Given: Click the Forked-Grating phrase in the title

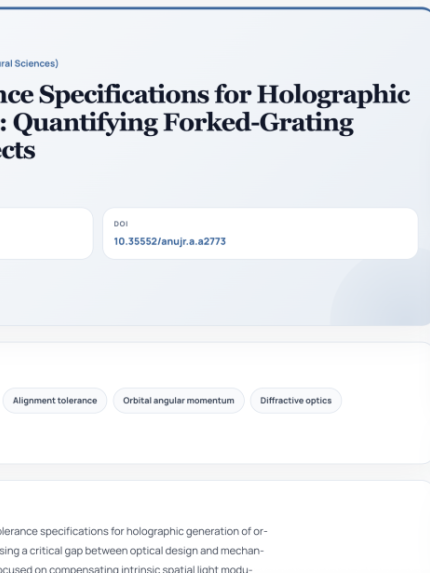Looking at the screenshot, I should coord(258,123).
